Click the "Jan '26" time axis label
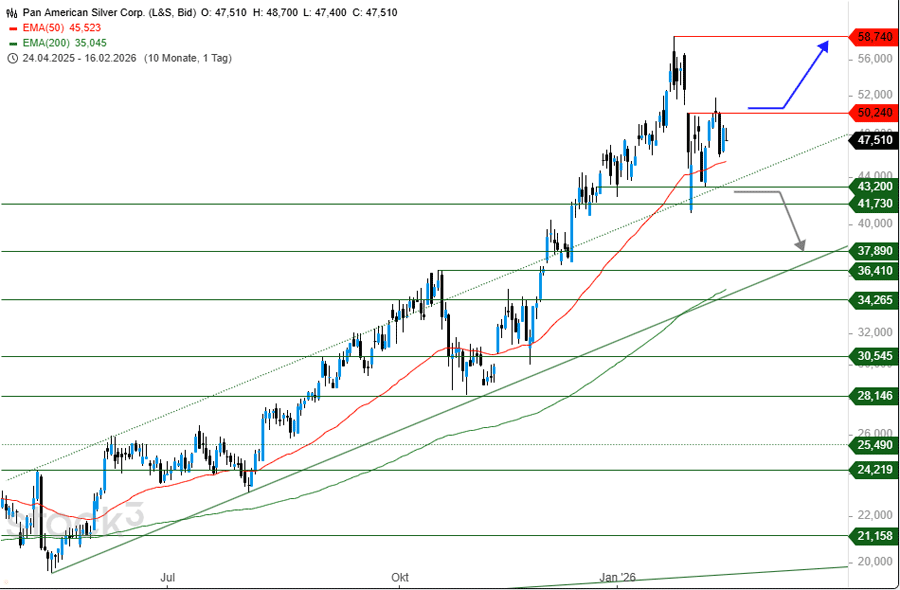 pyautogui.click(x=618, y=578)
